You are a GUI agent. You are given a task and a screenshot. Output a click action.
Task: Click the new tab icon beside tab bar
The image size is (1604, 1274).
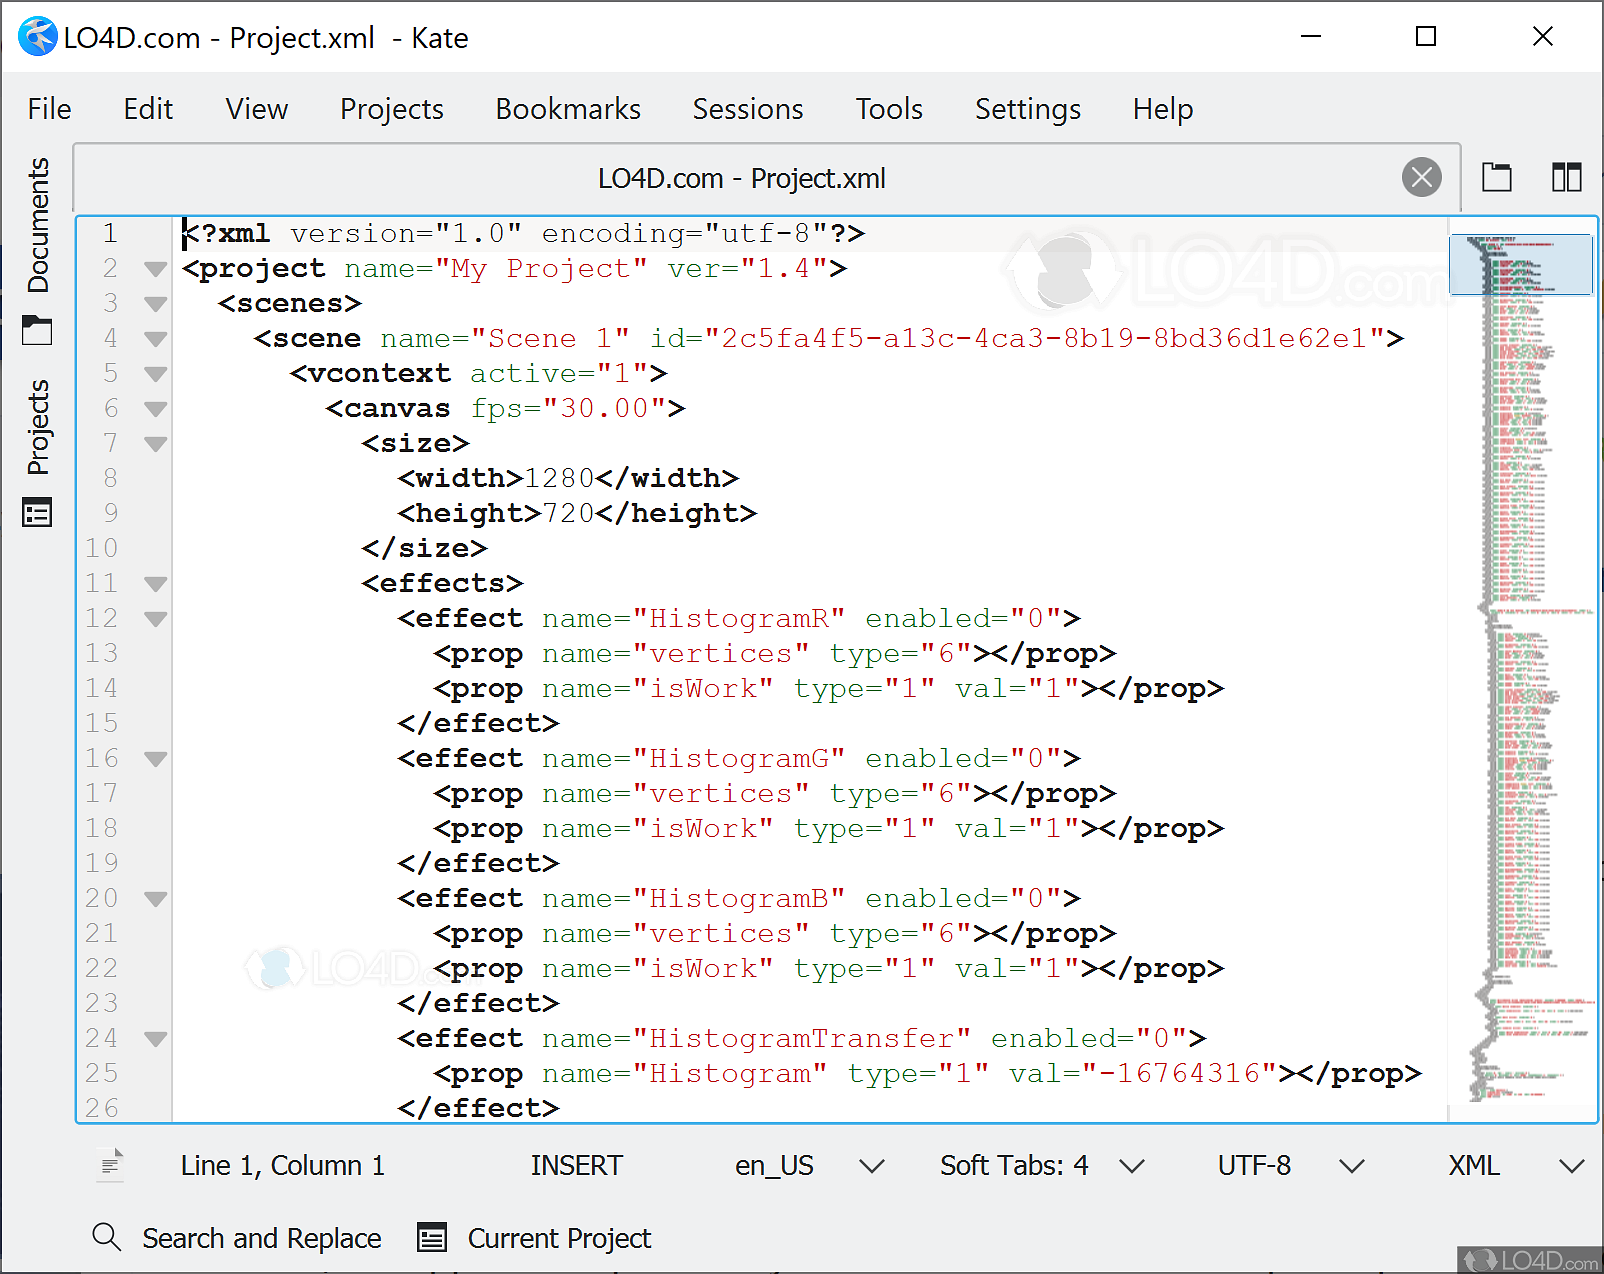(1496, 178)
